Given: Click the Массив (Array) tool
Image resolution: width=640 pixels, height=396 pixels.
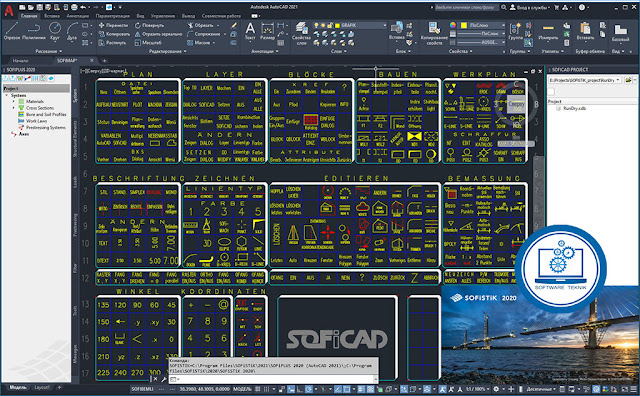Looking at the screenshot, I should (x=199, y=42).
